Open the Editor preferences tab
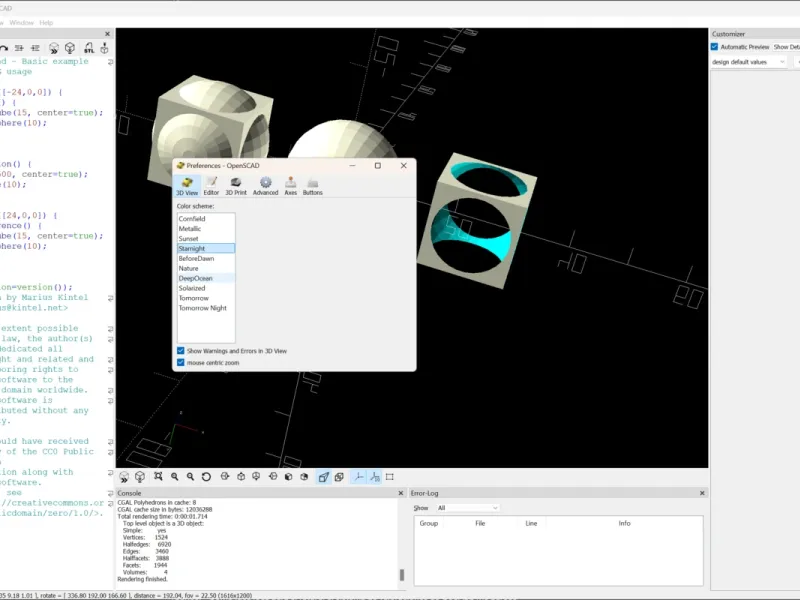Screen dimensions: 800x600 (211, 186)
